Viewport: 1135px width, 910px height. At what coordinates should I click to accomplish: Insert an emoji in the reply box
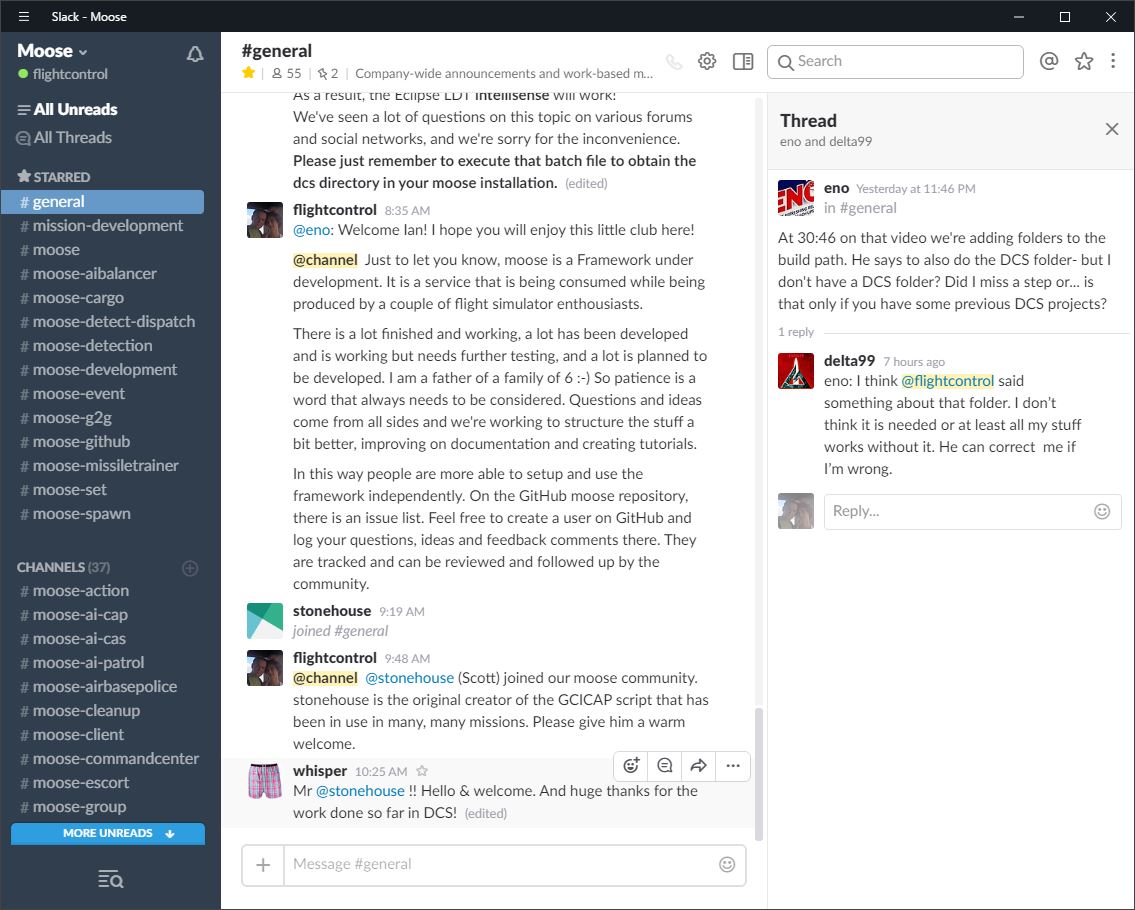(x=1101, y=511)
